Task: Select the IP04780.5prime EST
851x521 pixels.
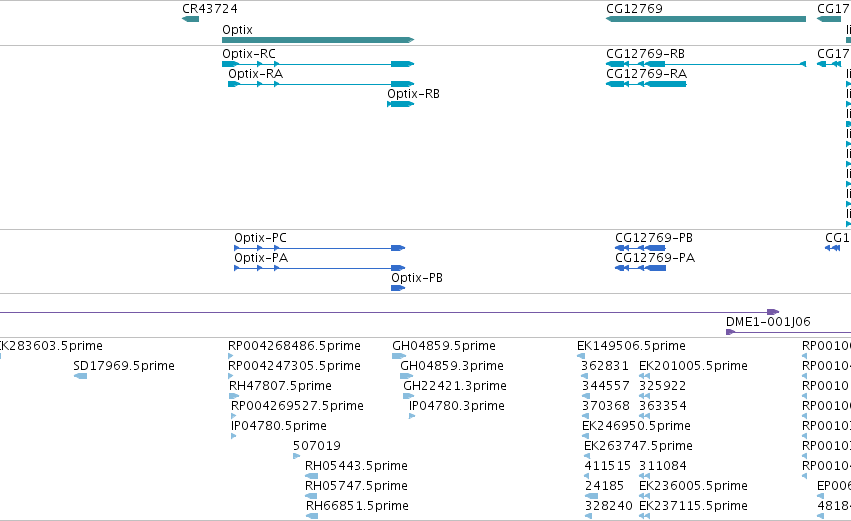Action: click(234, 436)
